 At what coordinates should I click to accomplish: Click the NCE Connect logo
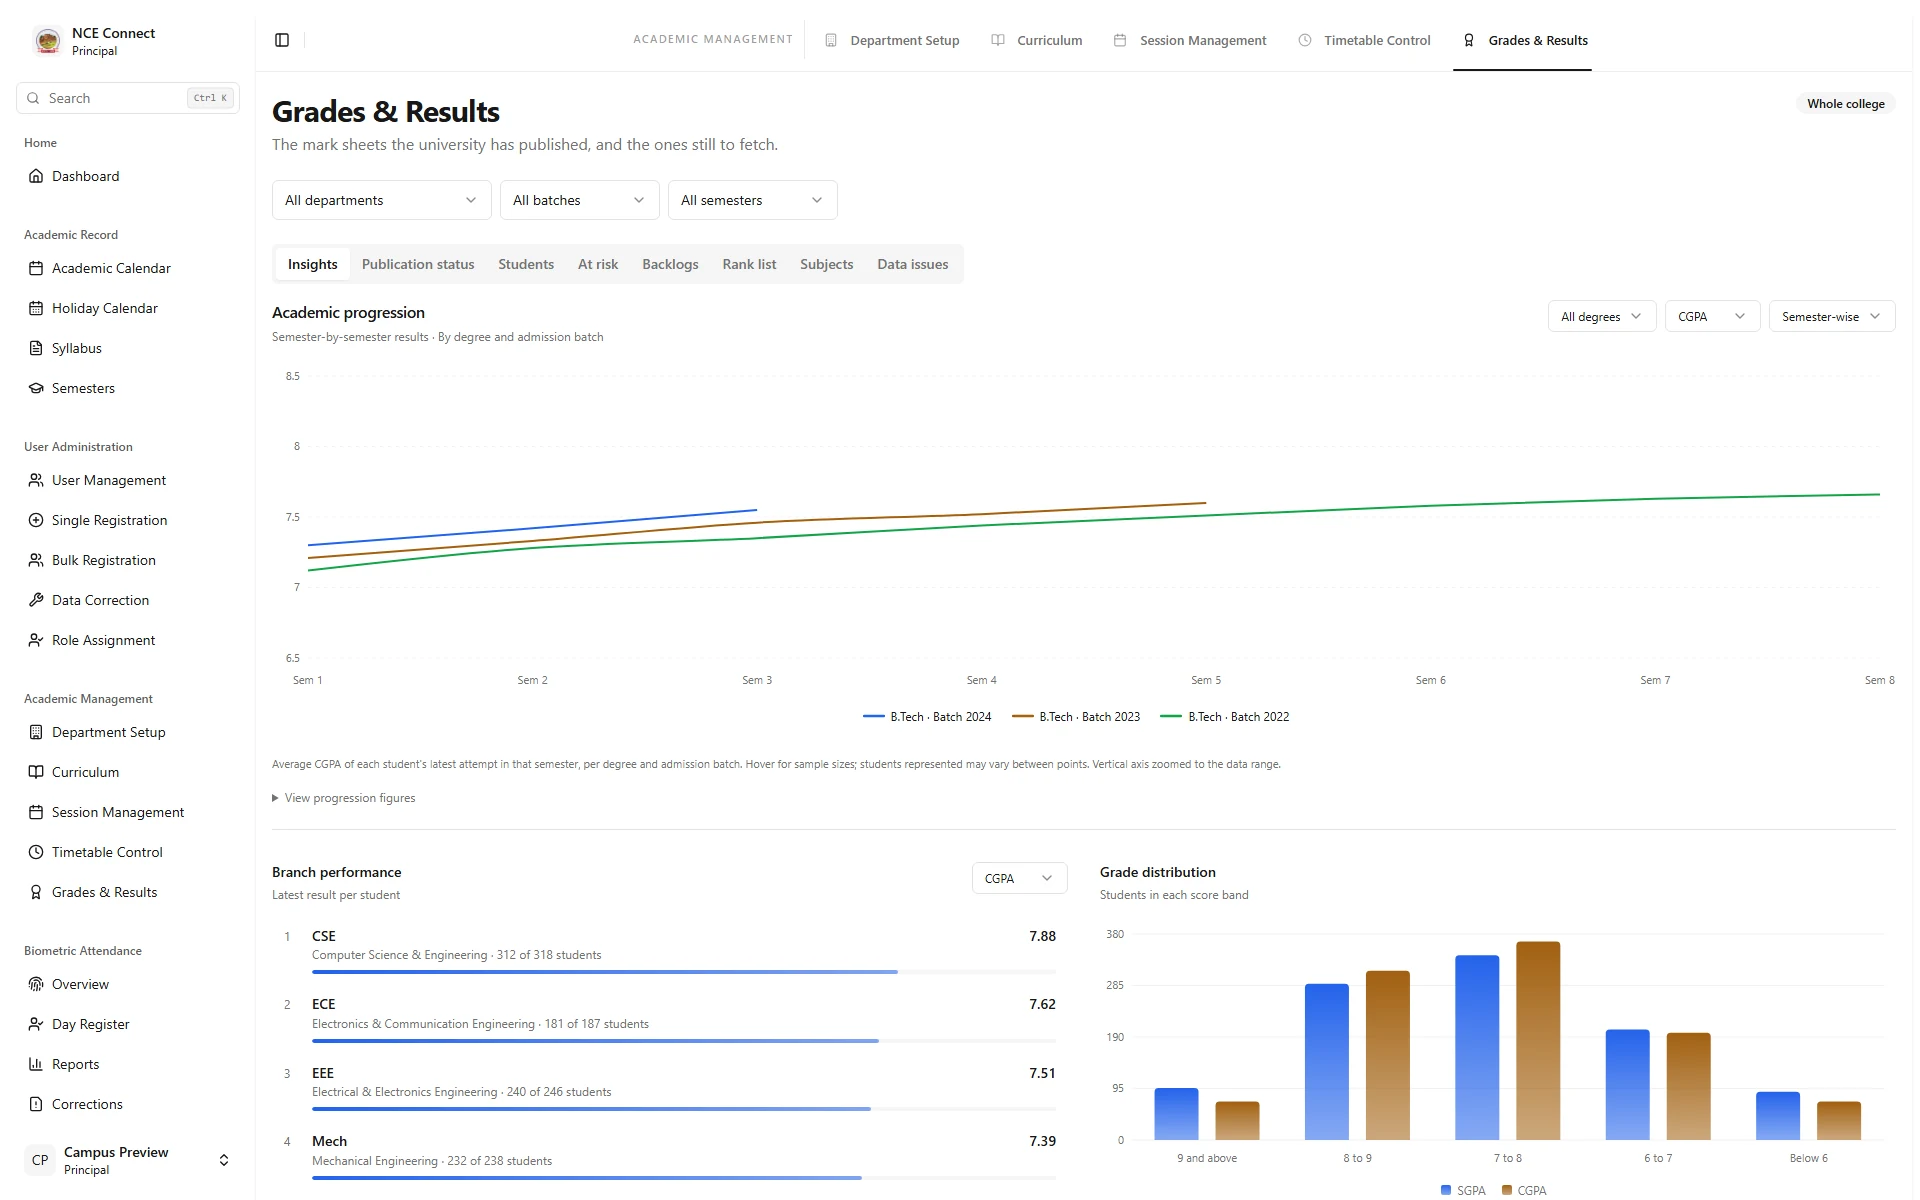tap(47, 41)
